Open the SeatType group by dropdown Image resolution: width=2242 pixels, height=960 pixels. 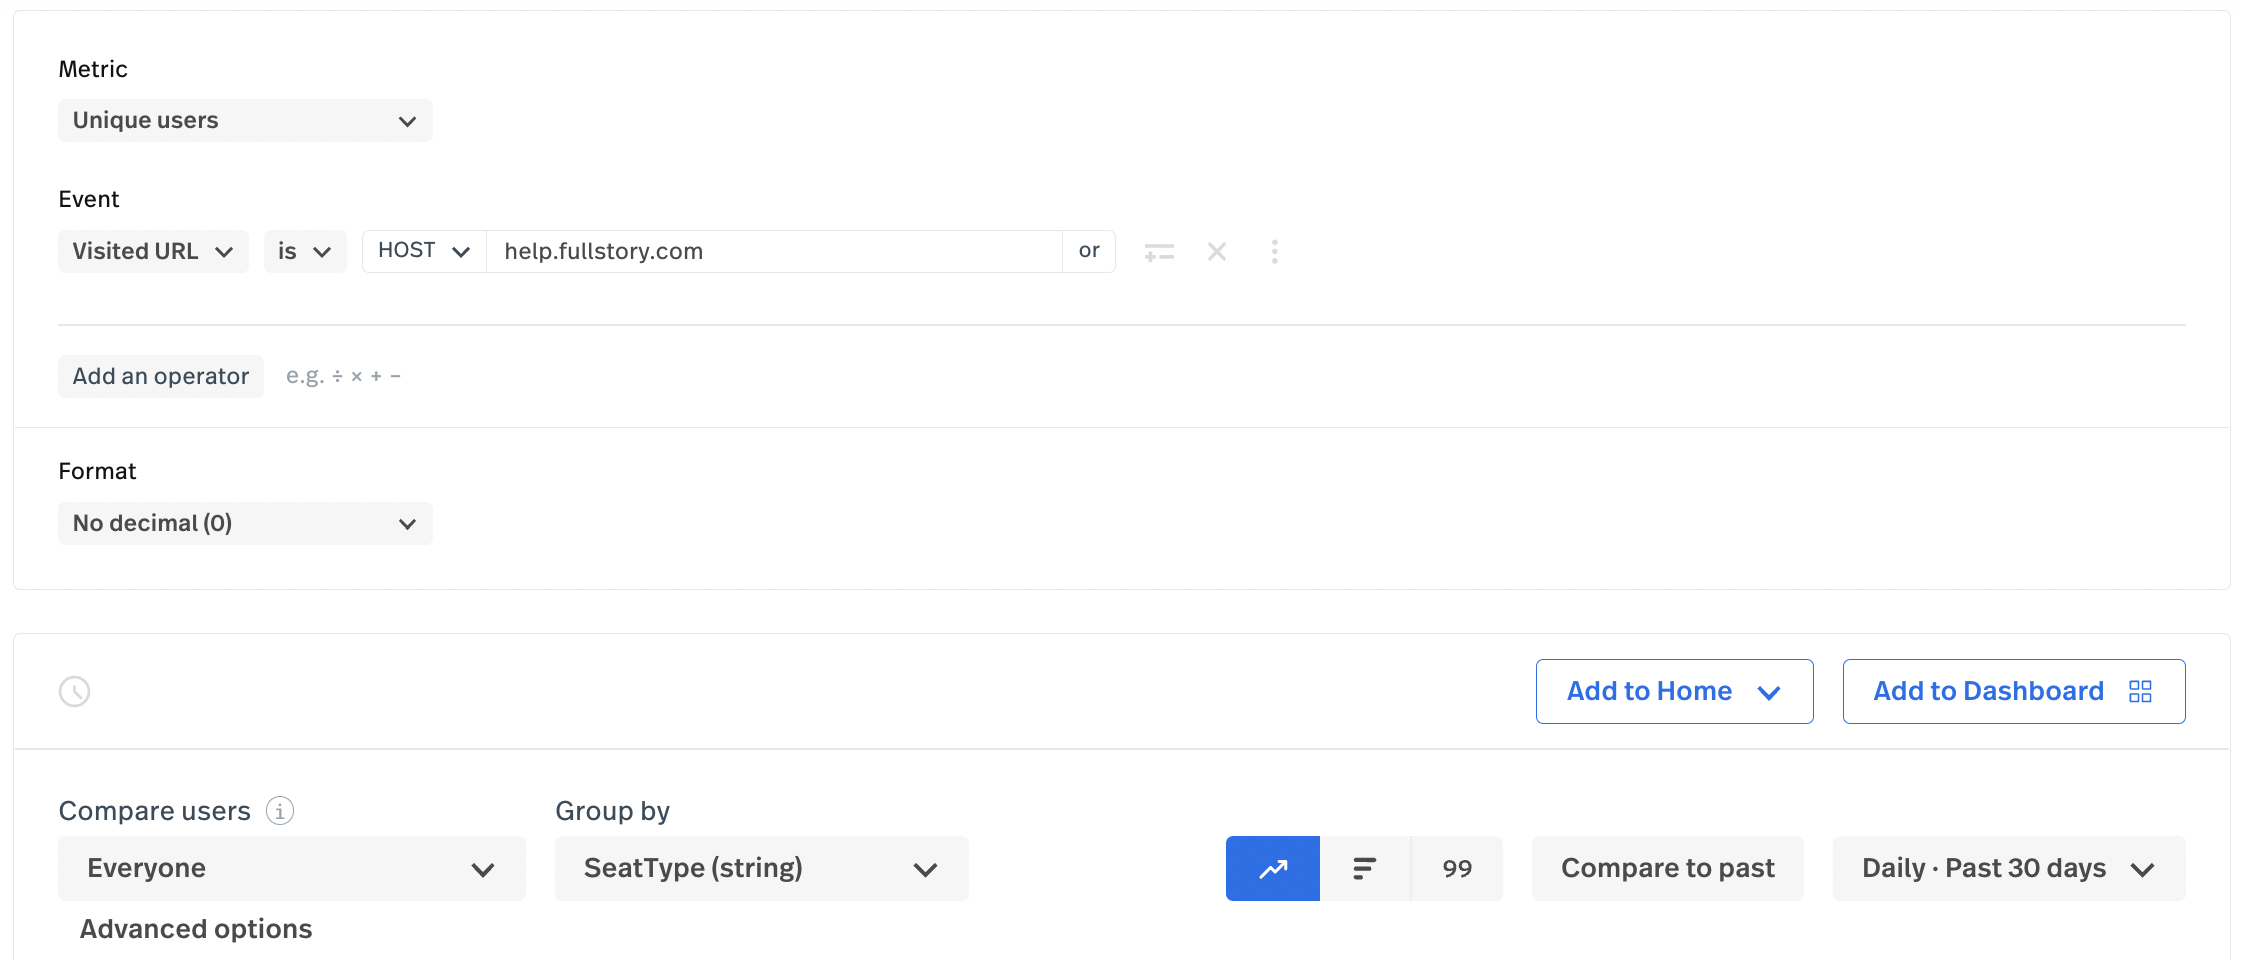click(761, 868)
